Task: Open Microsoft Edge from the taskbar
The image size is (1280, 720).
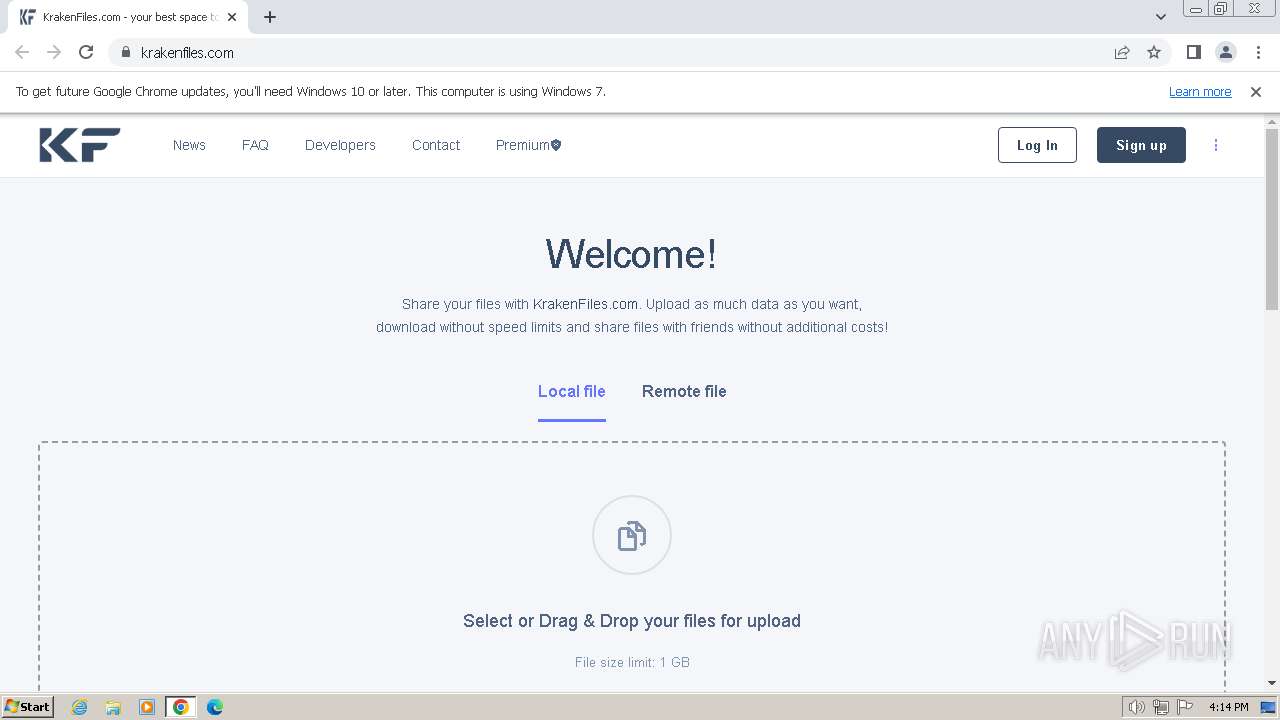Action: click(215, 707)
